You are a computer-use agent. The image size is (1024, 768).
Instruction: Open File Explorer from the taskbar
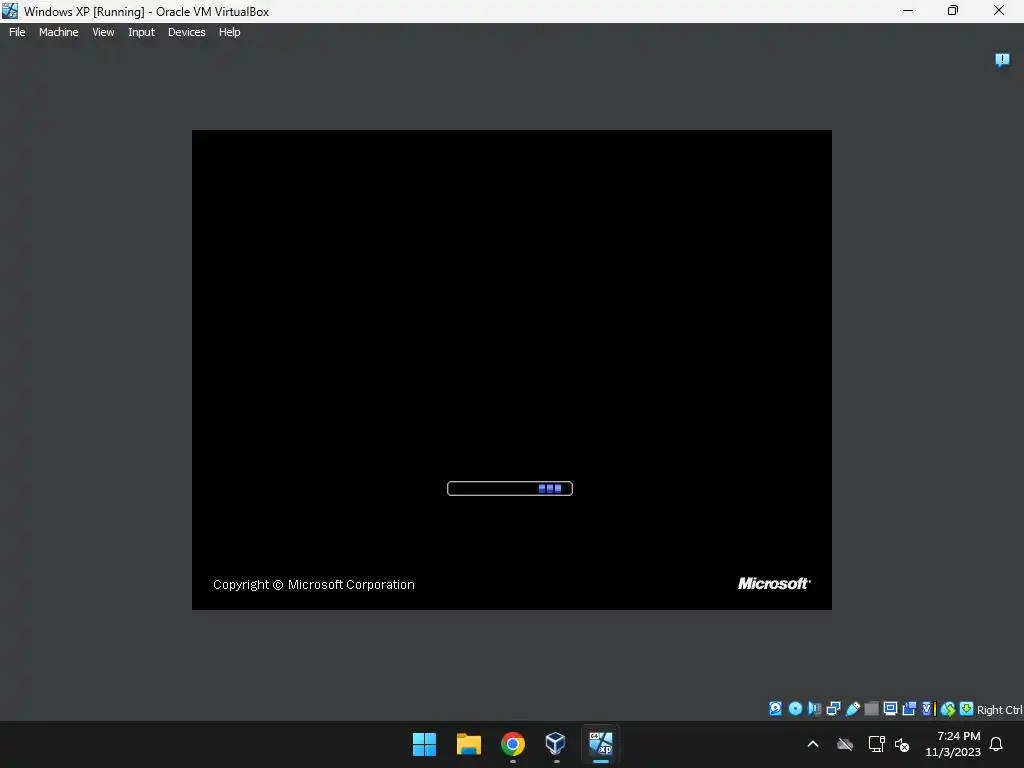point(468,744)
